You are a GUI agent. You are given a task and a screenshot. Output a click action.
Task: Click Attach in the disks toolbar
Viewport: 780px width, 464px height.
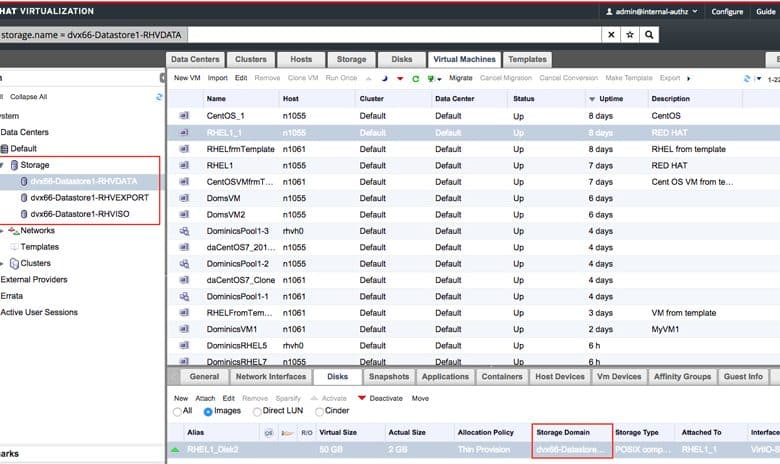click(x=205, y=398)
